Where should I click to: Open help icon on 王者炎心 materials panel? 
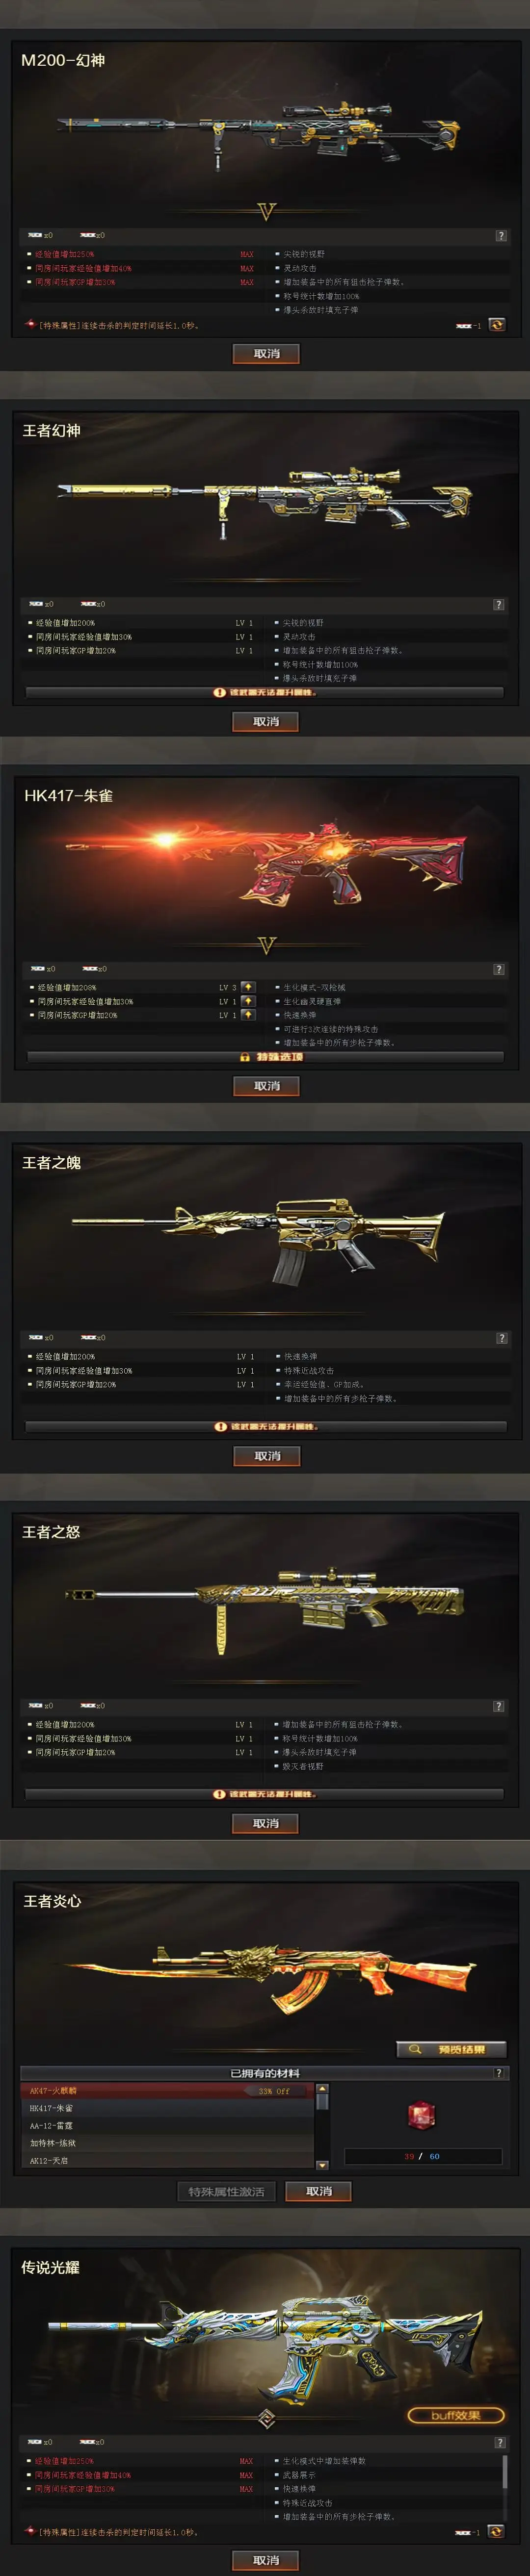click(499, 2073)
